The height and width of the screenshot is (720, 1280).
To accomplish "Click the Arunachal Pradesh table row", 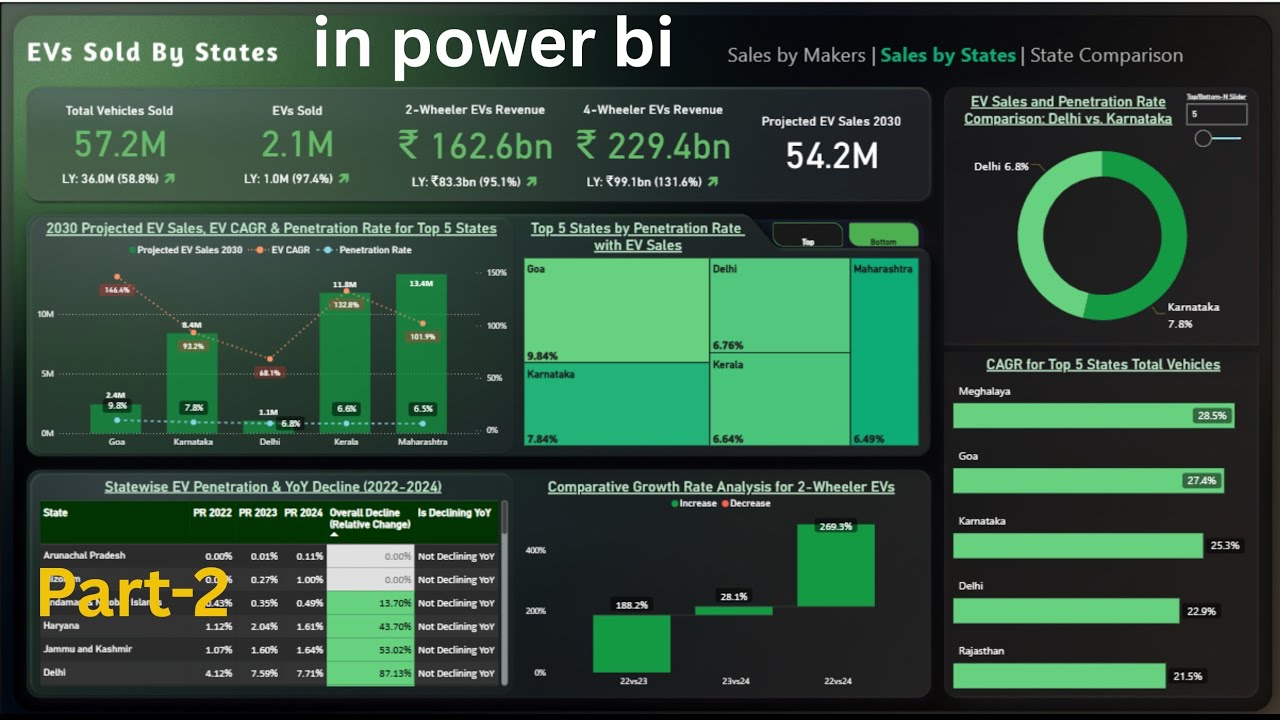I will click(x=269, y=556).
